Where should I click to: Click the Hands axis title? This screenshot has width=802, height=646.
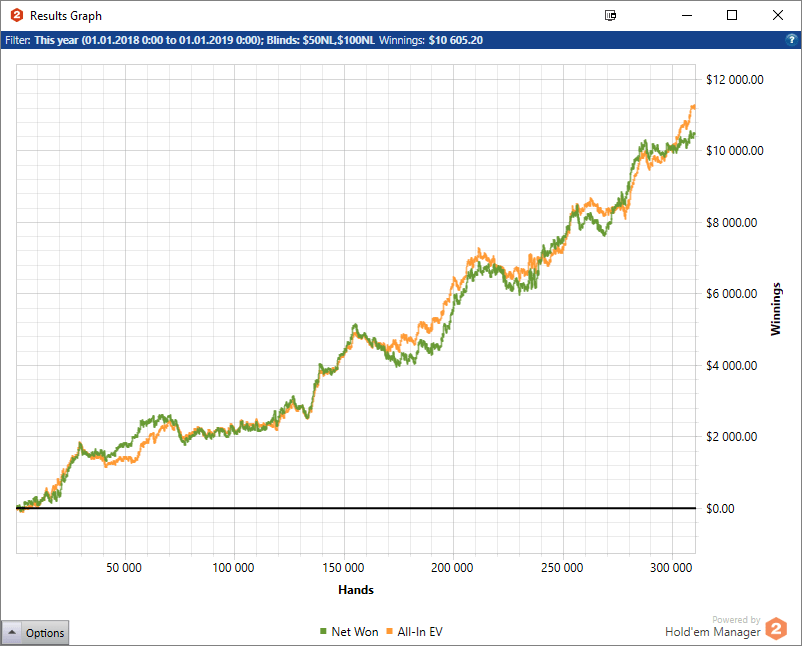click(x=356, y=589)
